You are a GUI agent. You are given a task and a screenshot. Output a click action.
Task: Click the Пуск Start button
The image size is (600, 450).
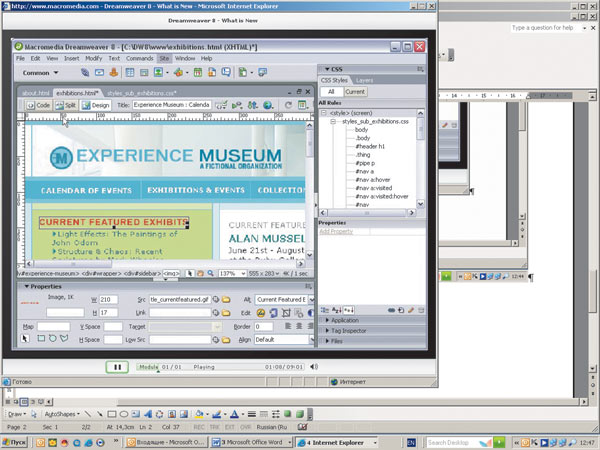[x=15, y=442]
